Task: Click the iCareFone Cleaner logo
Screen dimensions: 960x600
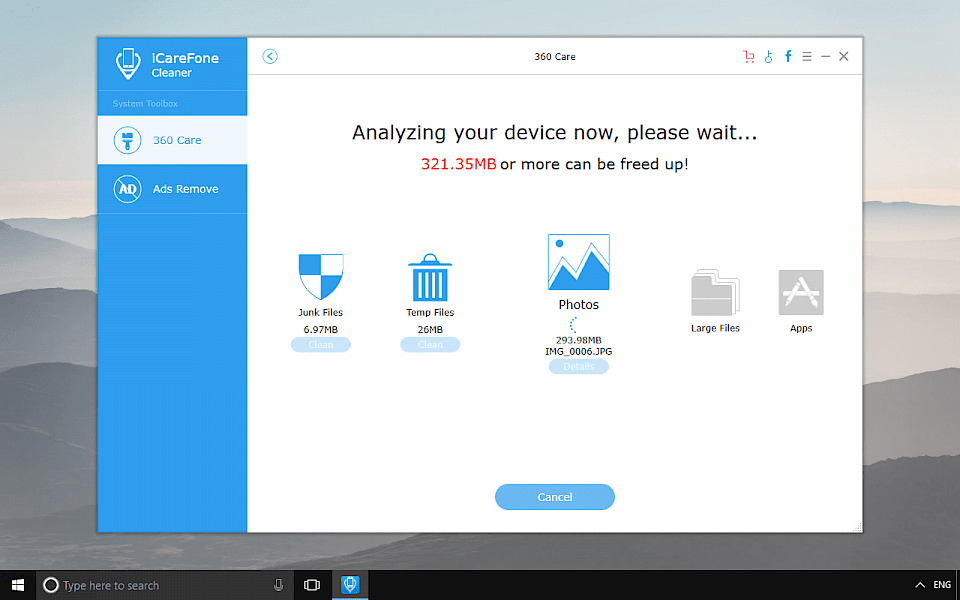Action: click(128, 64)
